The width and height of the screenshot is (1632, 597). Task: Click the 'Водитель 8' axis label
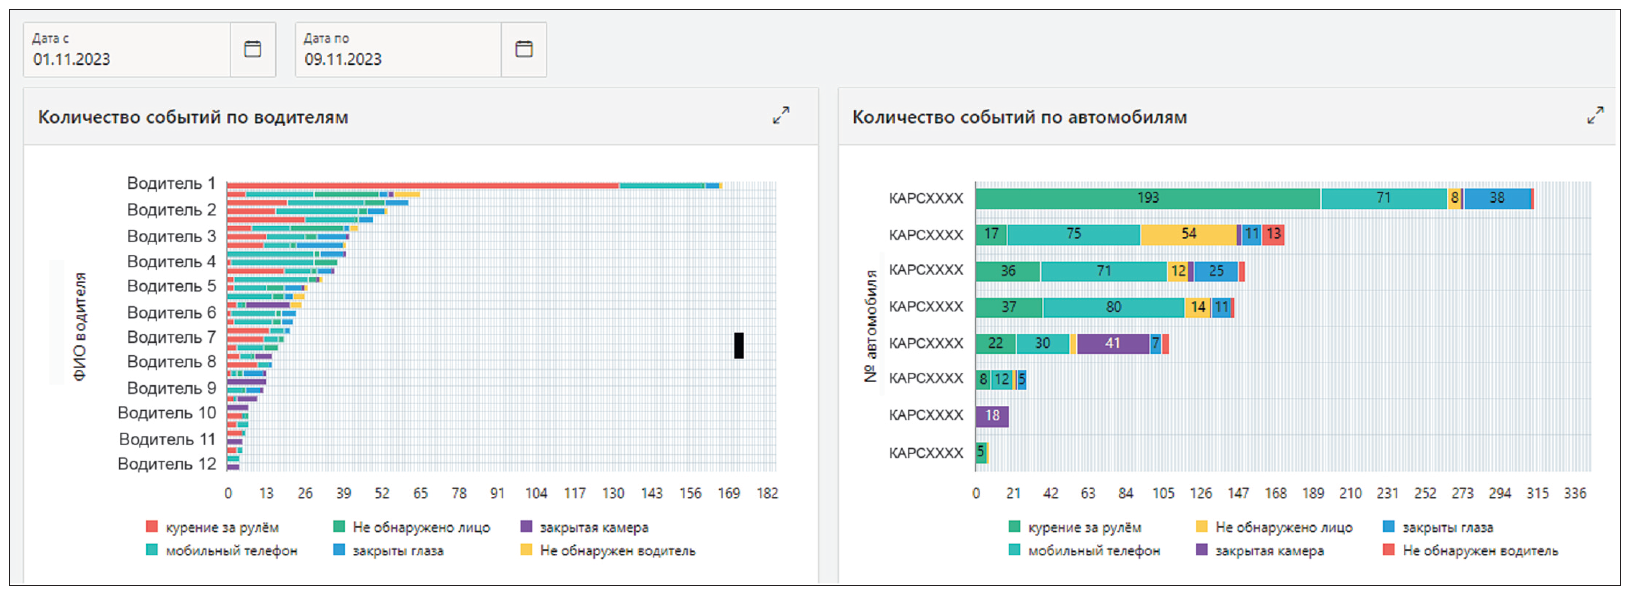(x=171, y=361)
